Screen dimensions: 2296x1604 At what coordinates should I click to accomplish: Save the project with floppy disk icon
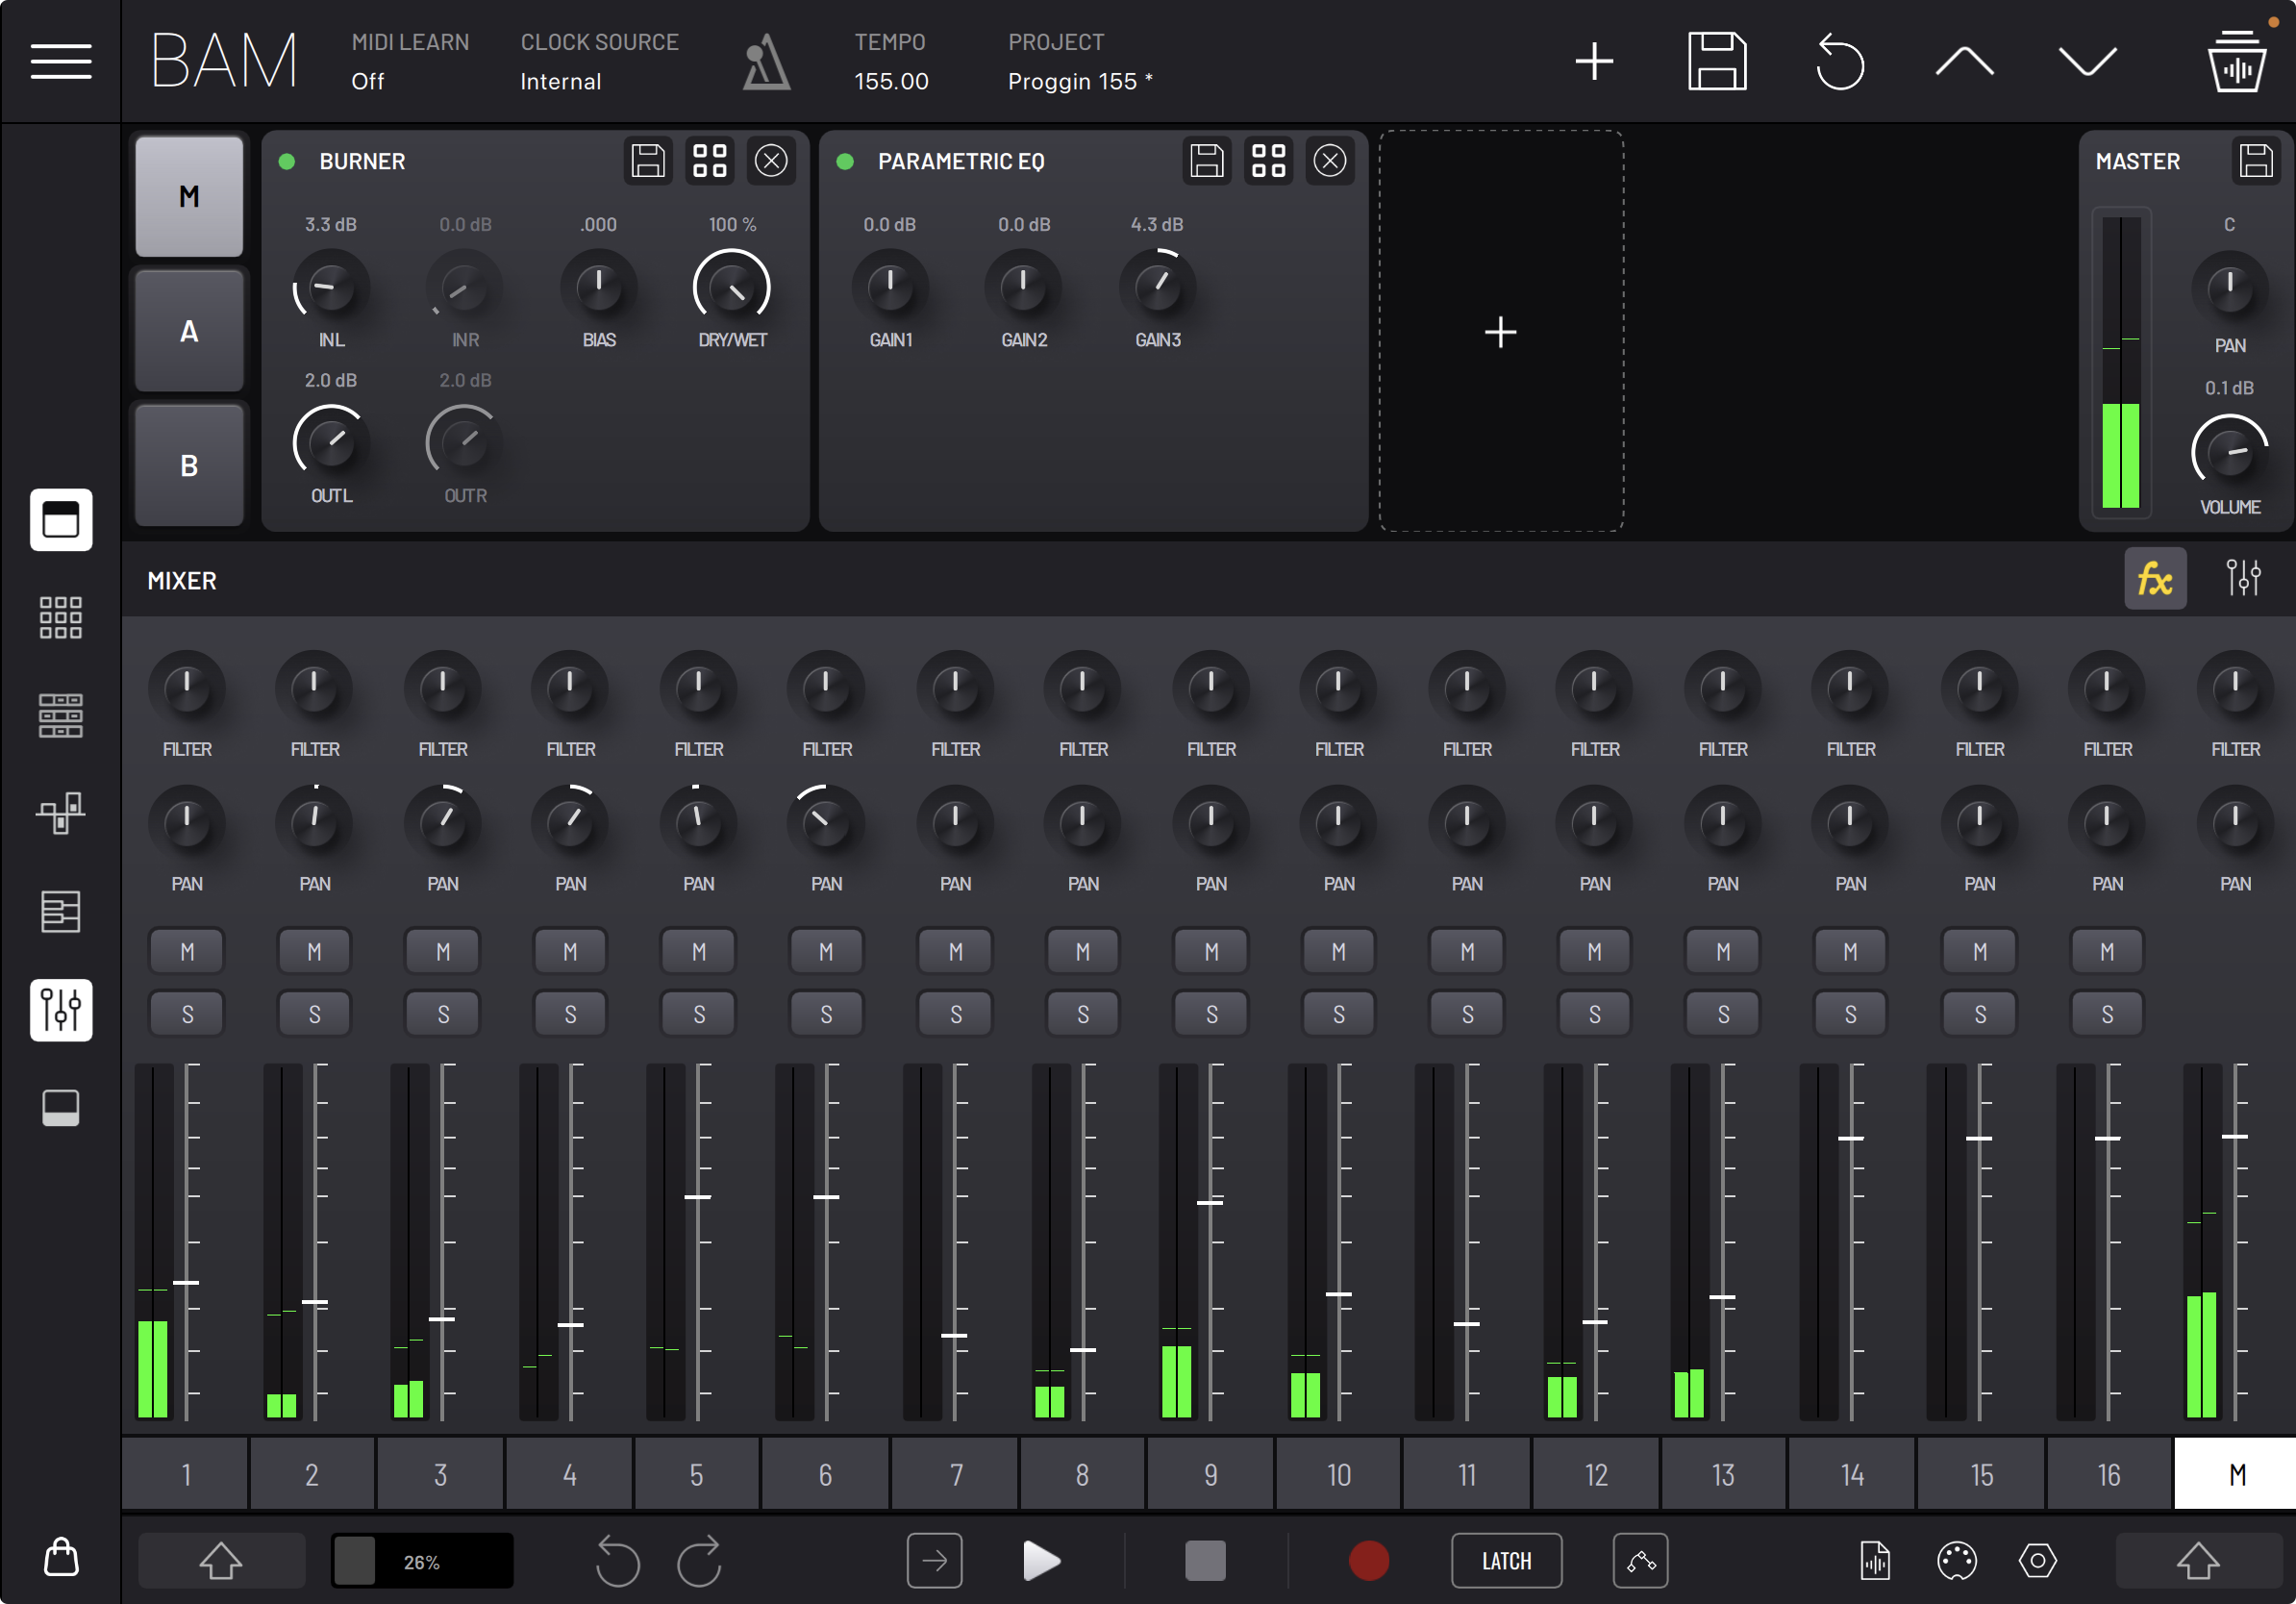tap(1717, 62)
